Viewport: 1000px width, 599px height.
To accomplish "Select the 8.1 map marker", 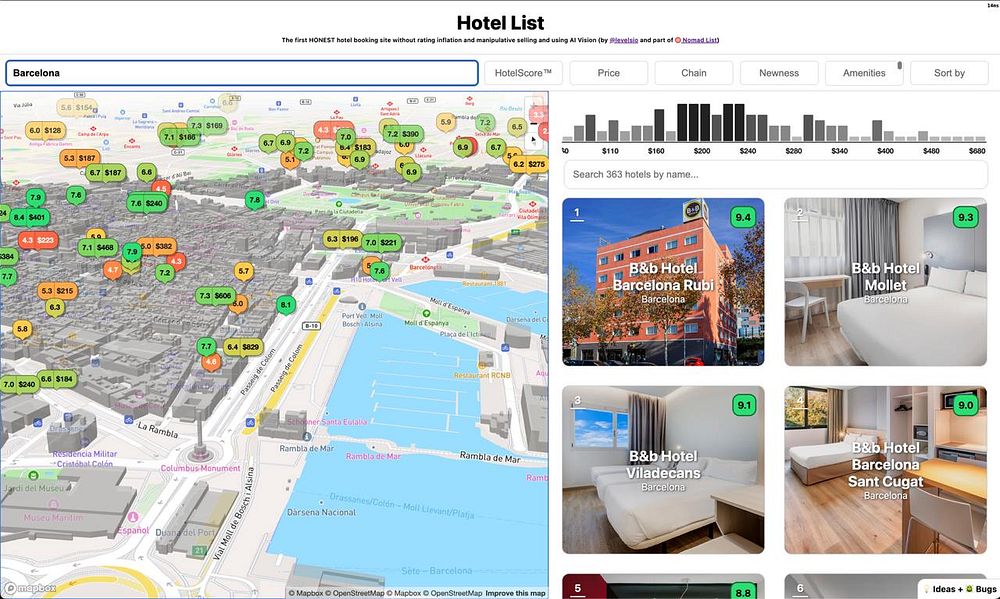I will pyautogui.click(x=286, y=305).
